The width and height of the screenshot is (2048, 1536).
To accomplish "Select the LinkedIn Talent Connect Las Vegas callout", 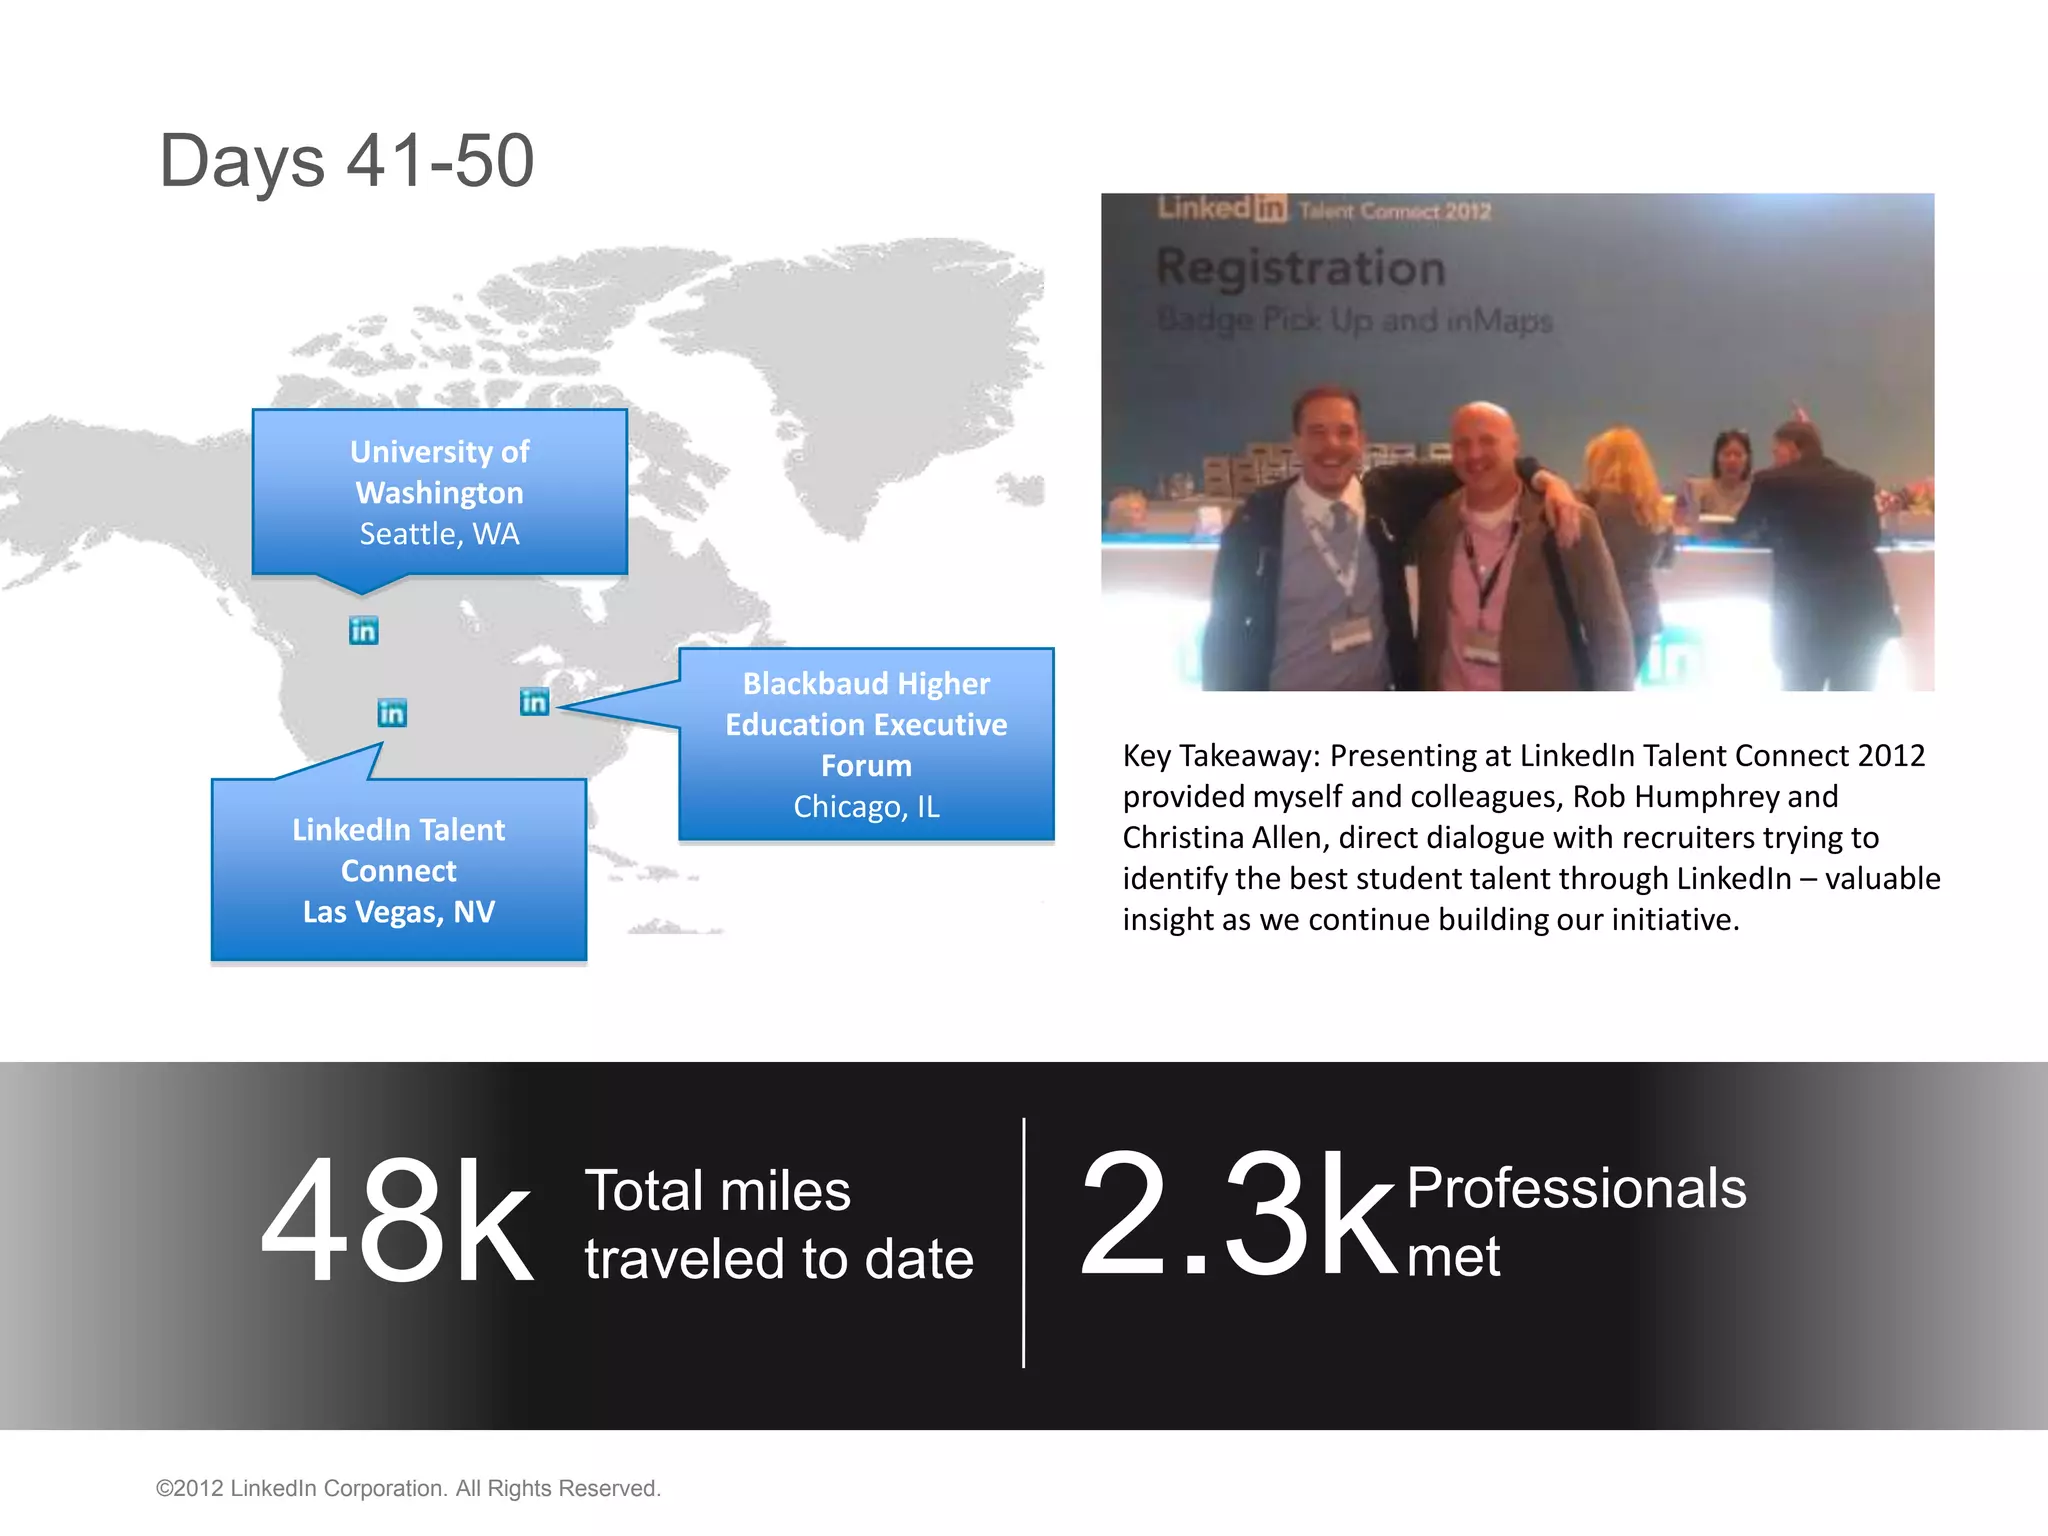I will [399, 870].
